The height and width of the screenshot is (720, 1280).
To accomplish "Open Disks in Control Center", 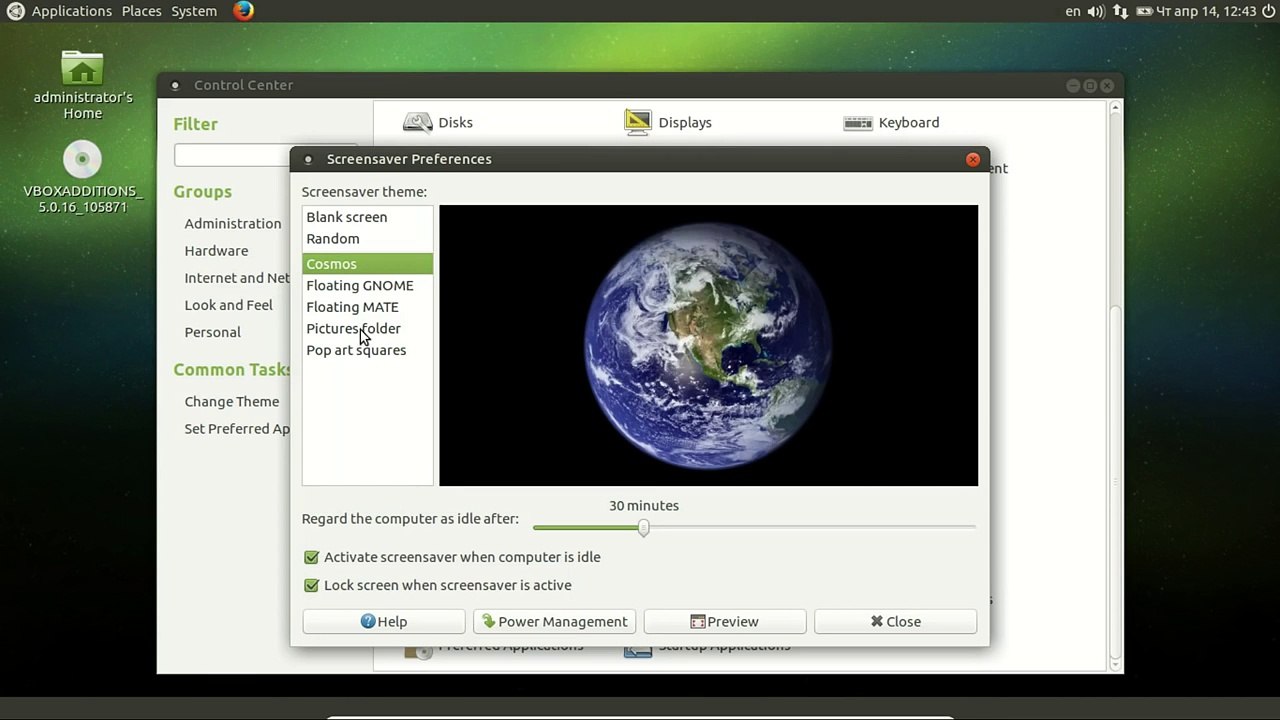I will 438,122.
